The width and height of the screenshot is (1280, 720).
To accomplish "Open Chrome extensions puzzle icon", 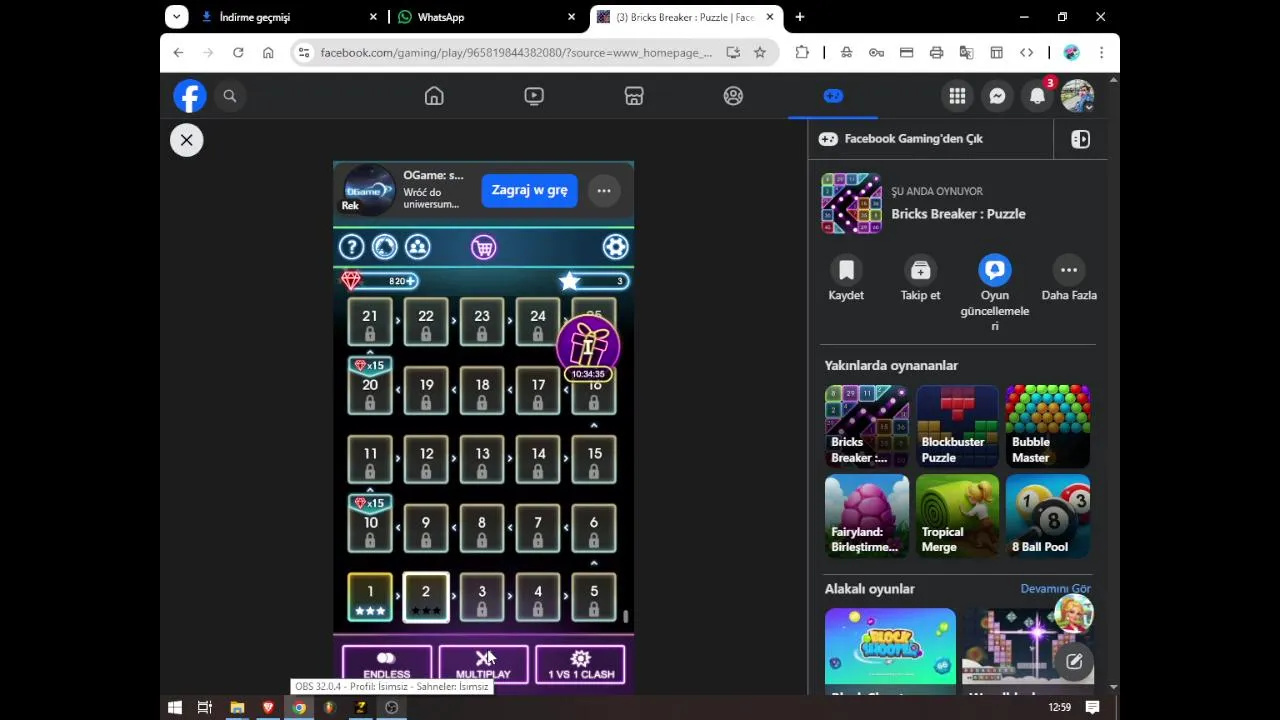I will coord(802,53).
